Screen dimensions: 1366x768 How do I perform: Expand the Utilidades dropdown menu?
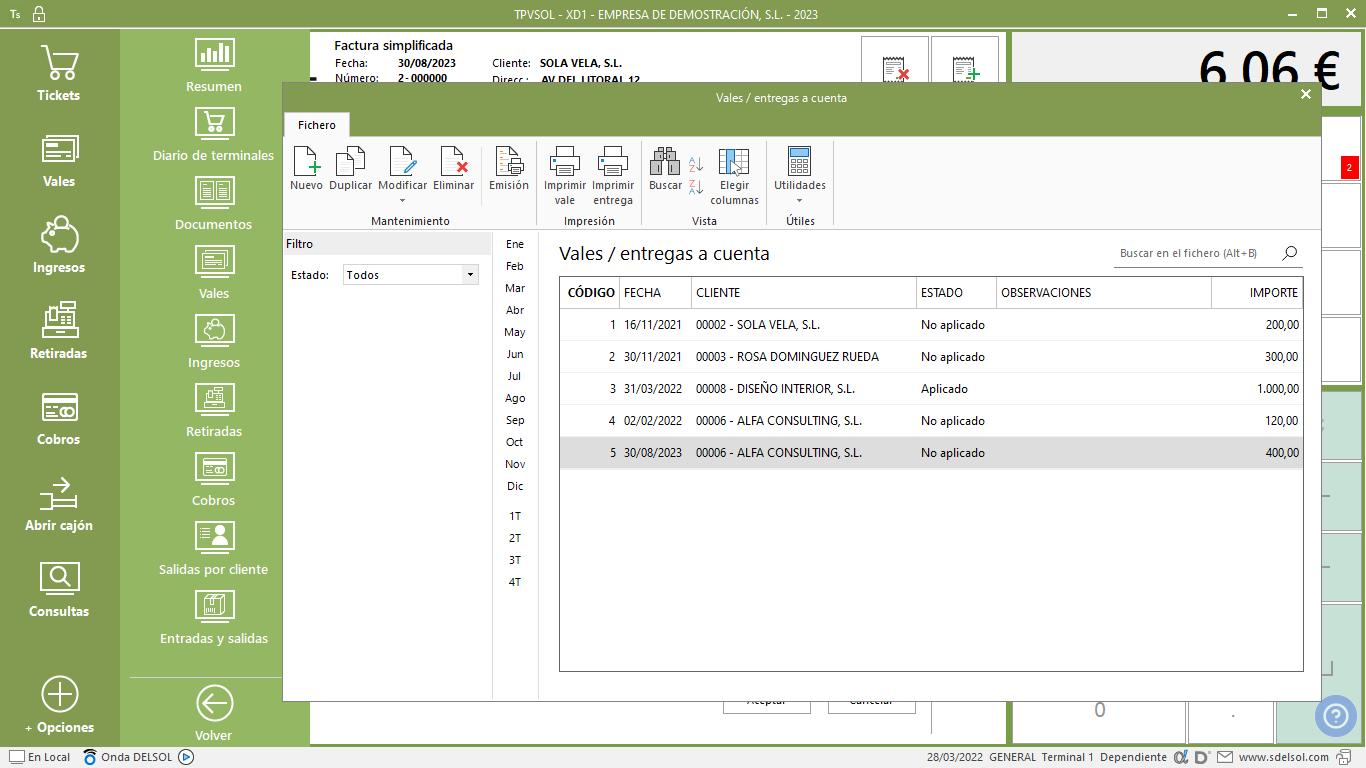(x=799, y=200)
